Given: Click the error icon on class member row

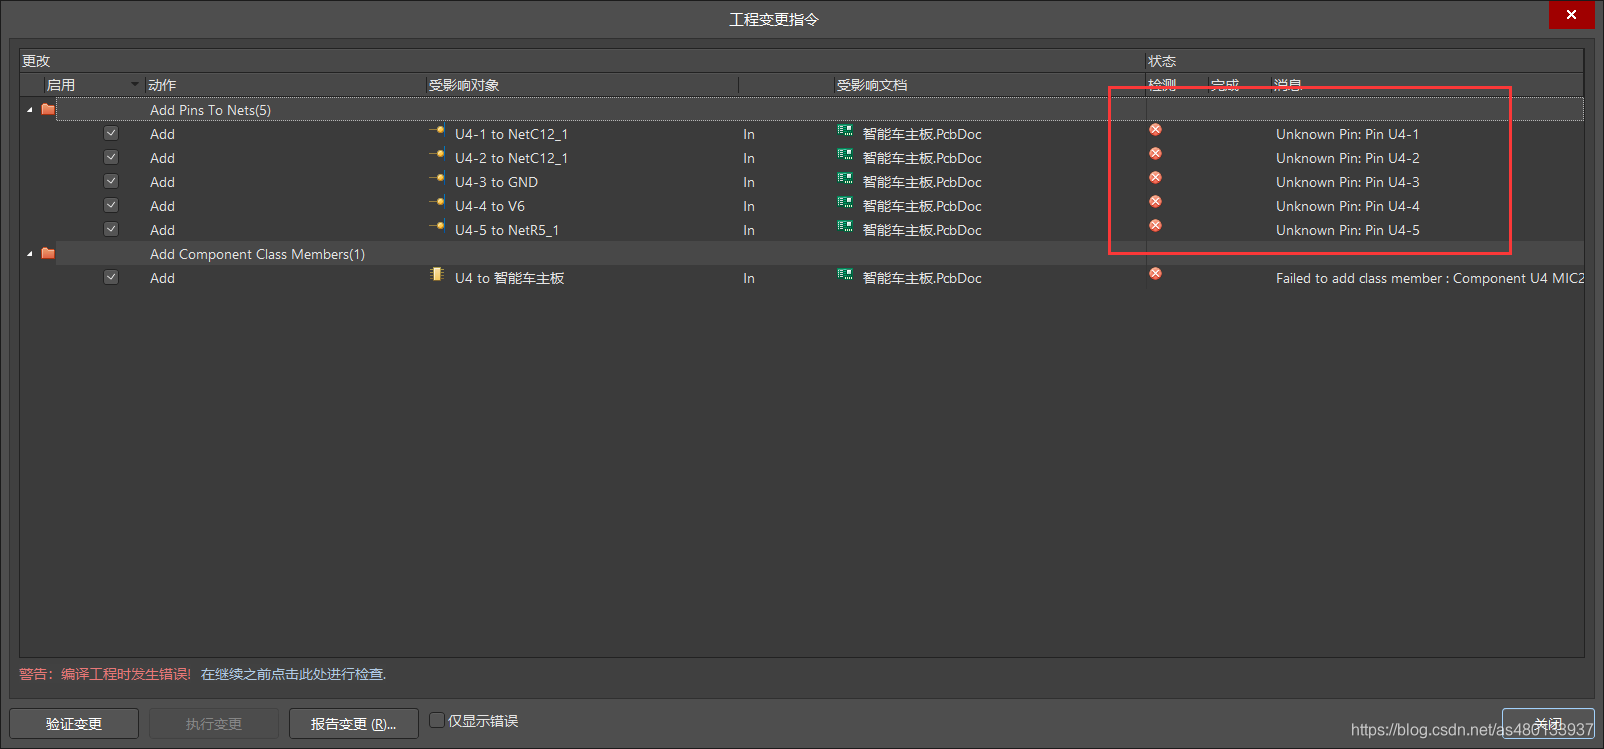Looking at the screenshot, I should click(x=1155, y=274).
